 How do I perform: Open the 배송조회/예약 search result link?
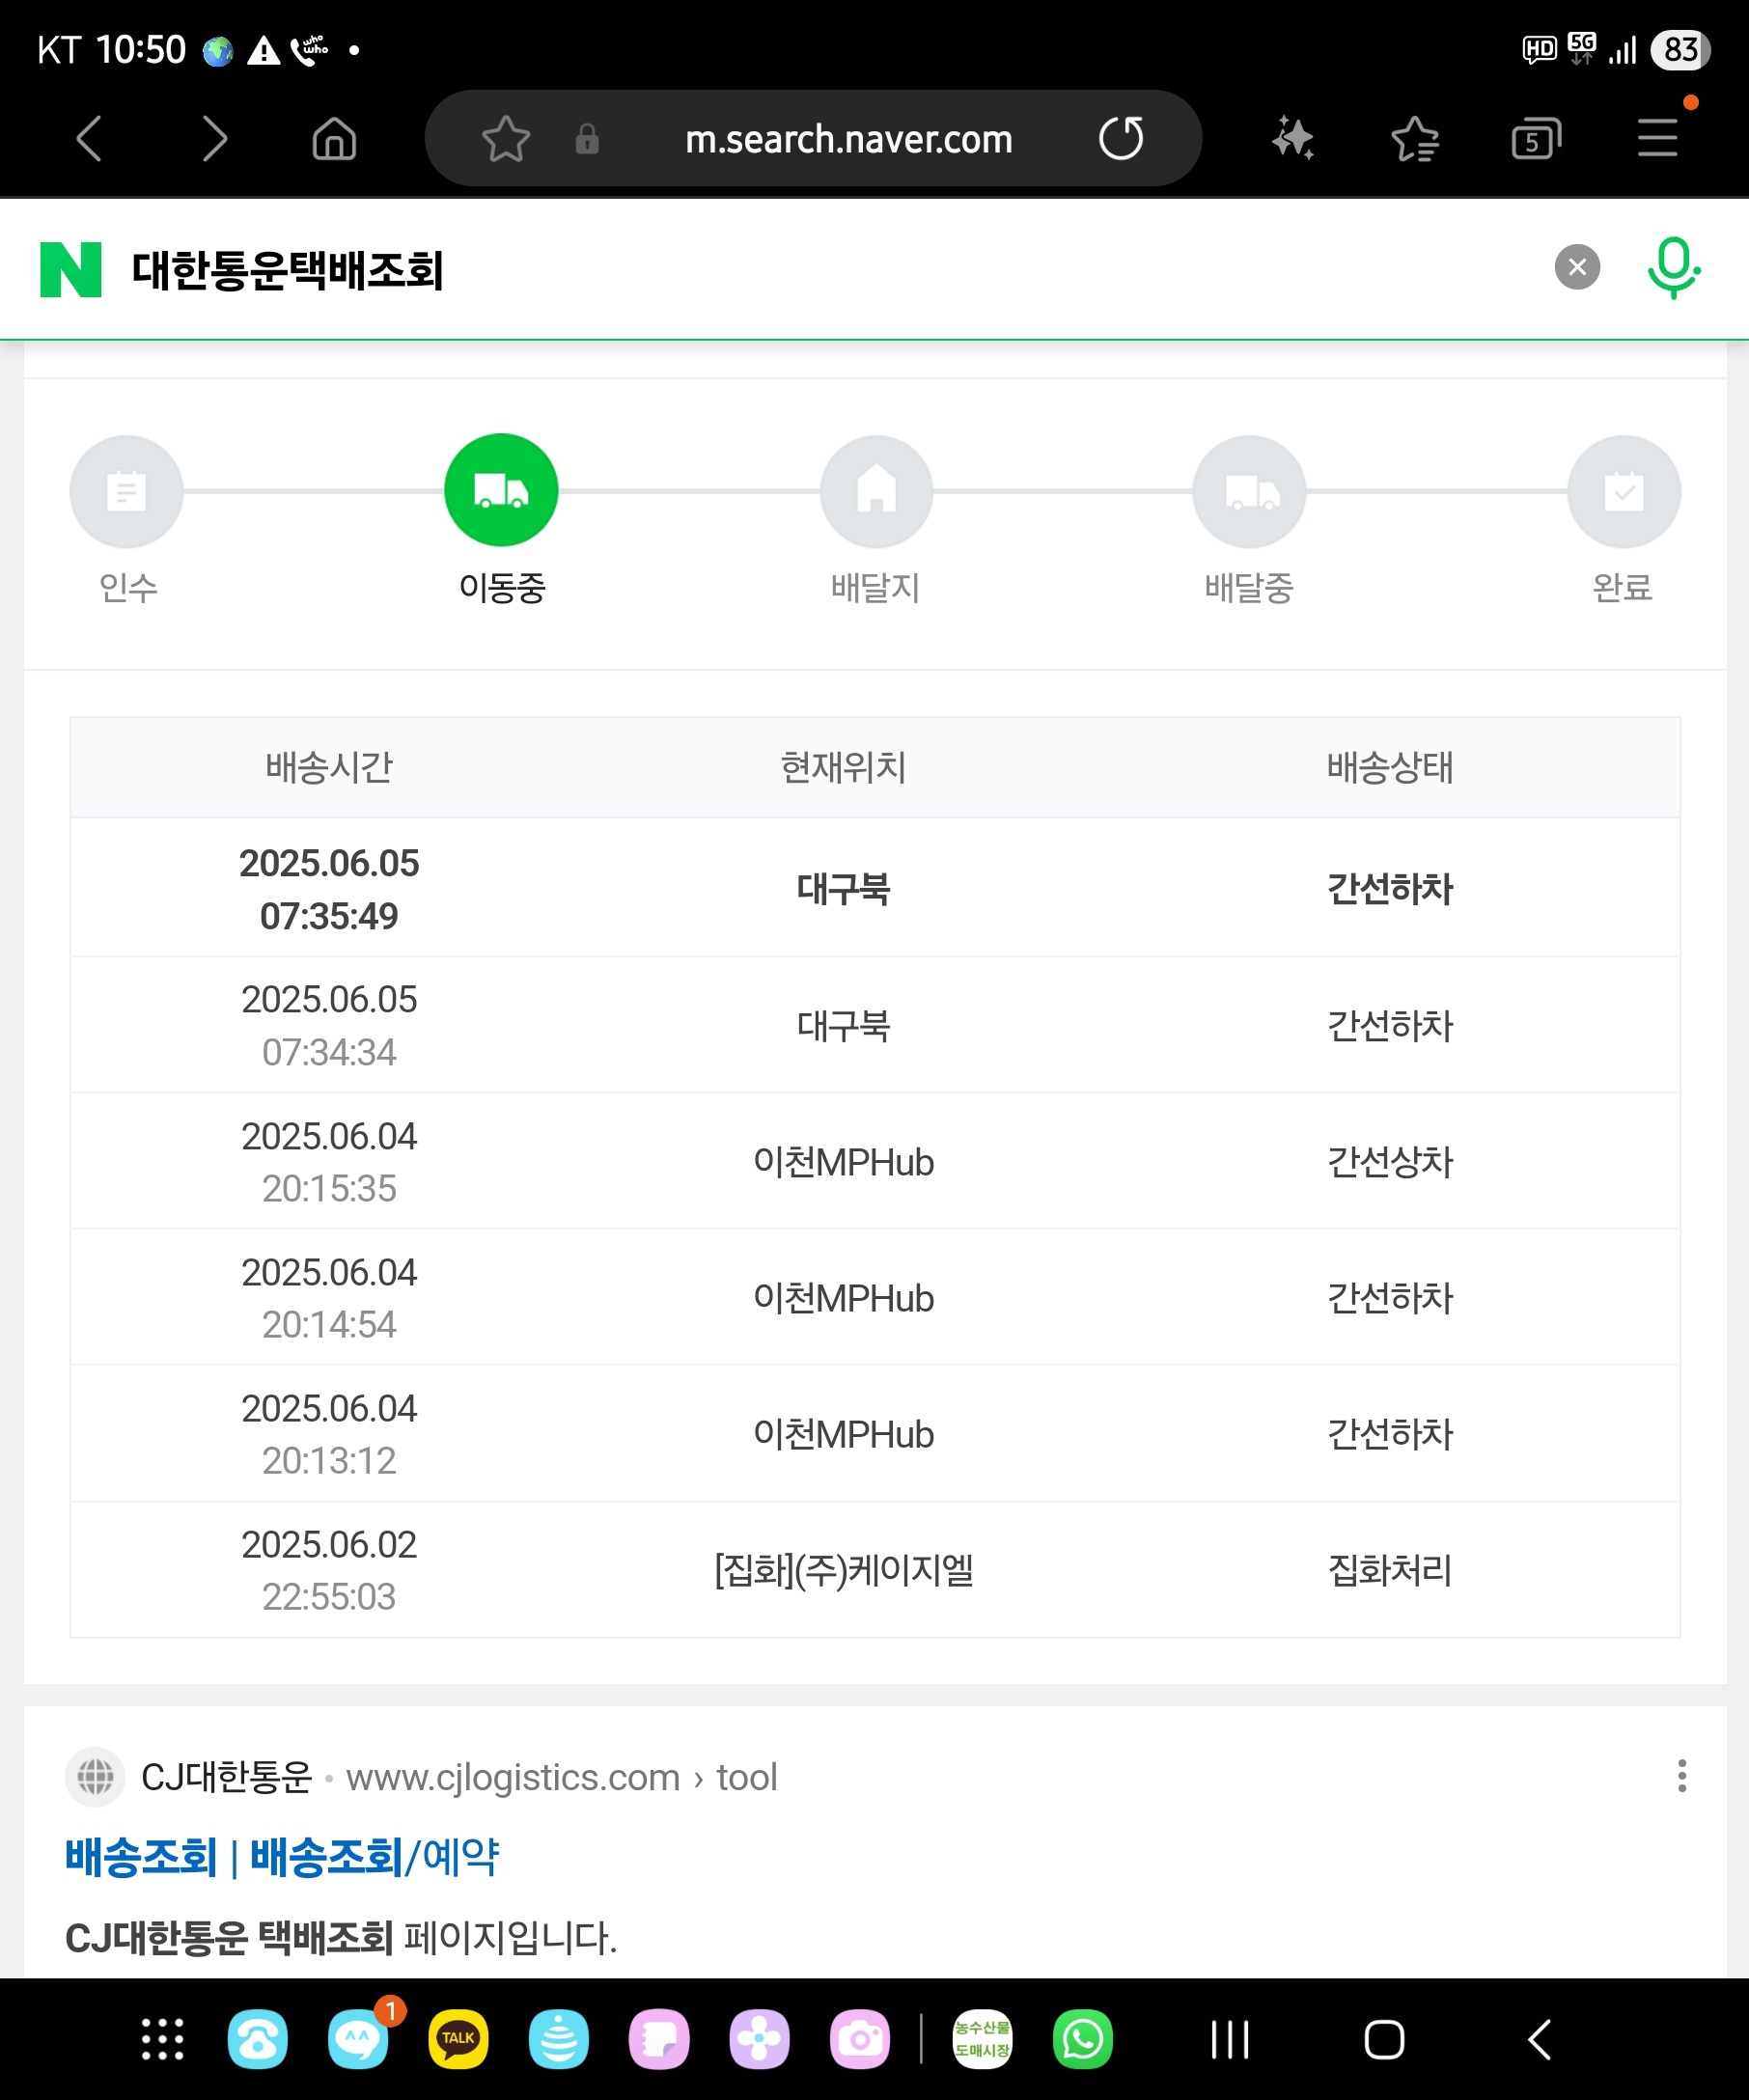pos(282,1858)
